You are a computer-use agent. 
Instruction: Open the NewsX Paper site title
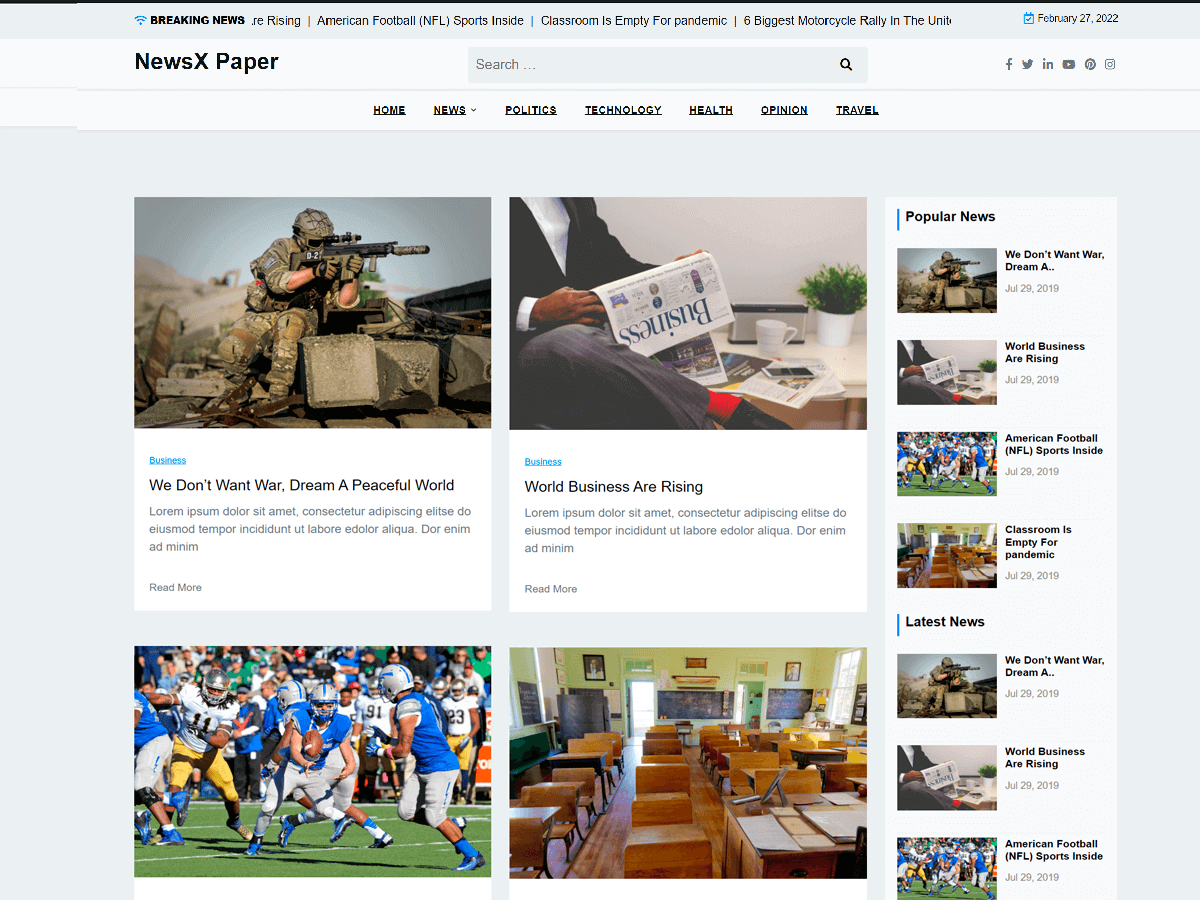pyautogui.click(x=206, y=62)
